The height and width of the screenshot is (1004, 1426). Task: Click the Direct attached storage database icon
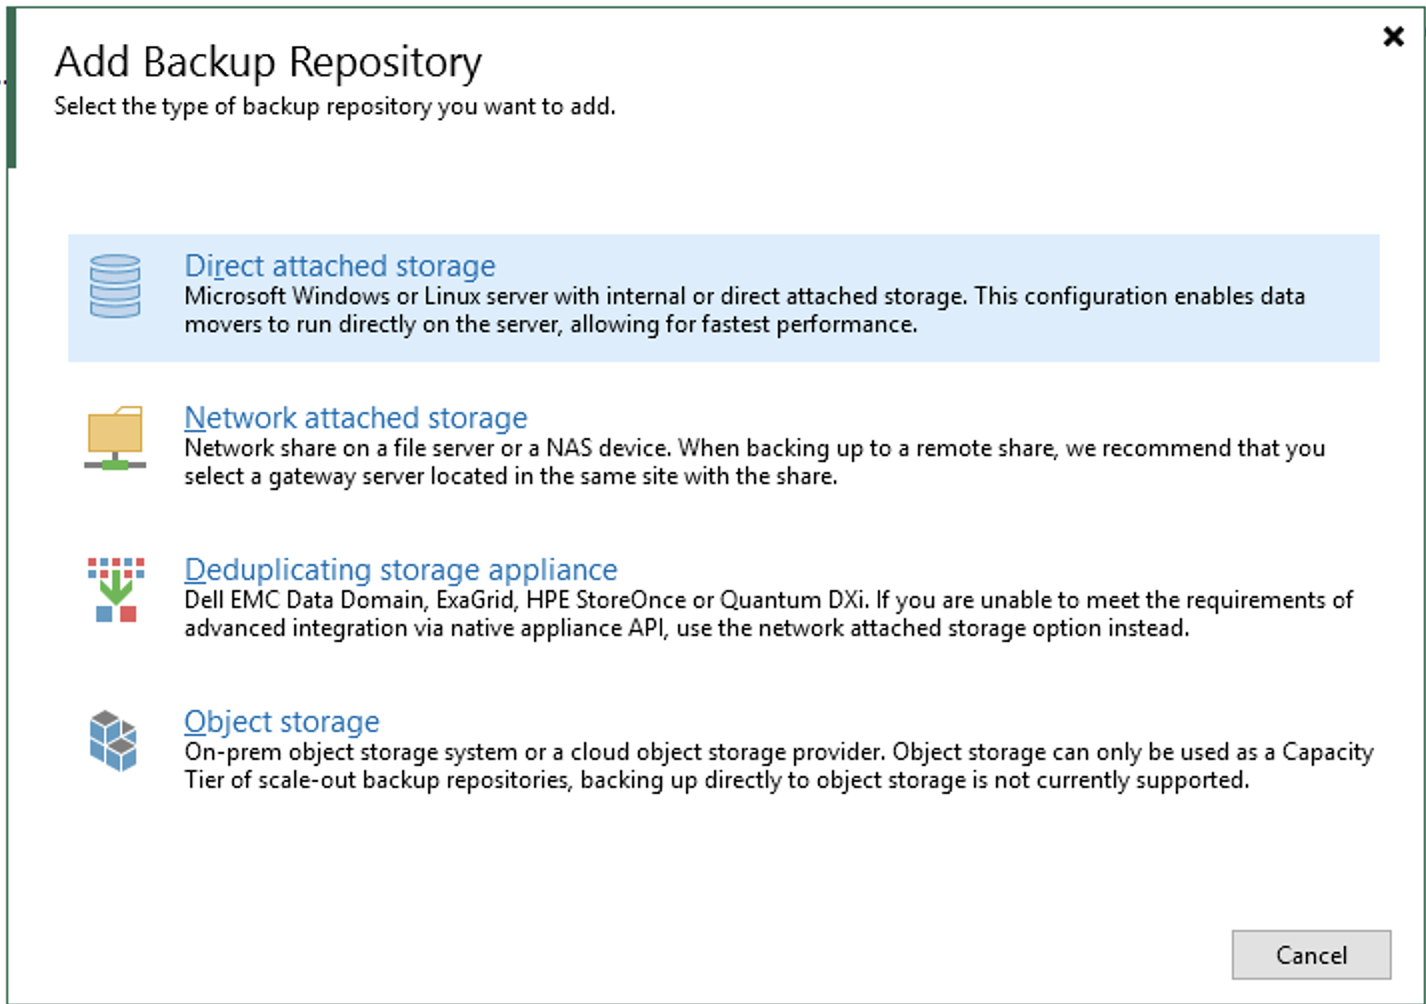coord(115,286)
